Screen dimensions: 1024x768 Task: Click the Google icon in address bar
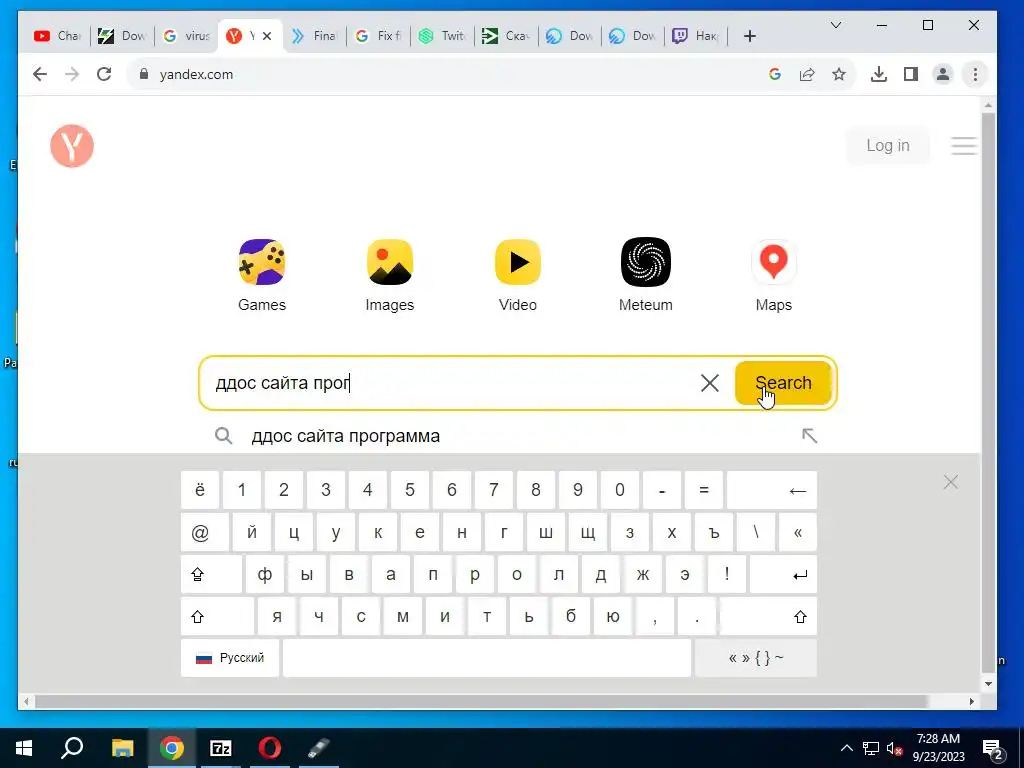[775, 74]
